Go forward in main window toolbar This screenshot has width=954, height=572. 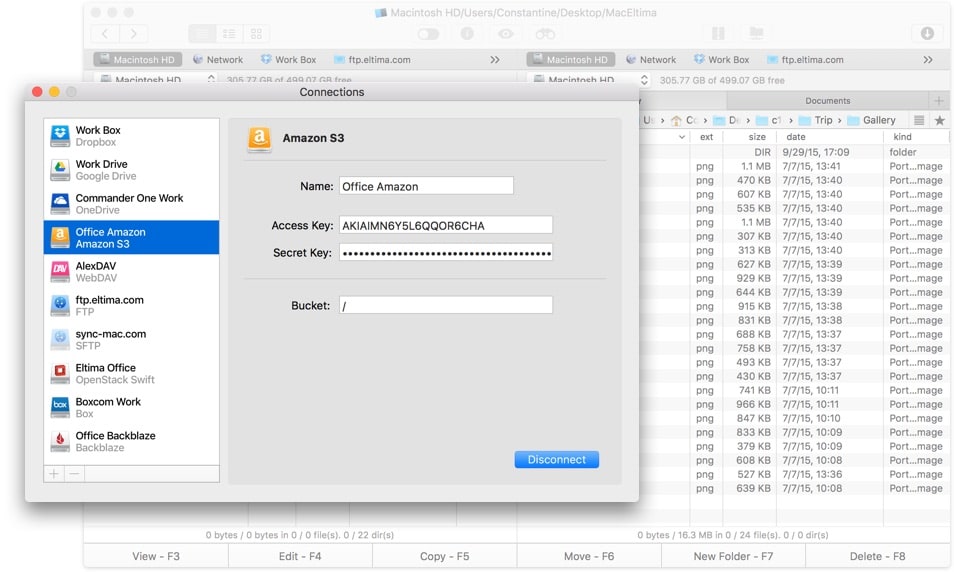click(x=133, y=33)
